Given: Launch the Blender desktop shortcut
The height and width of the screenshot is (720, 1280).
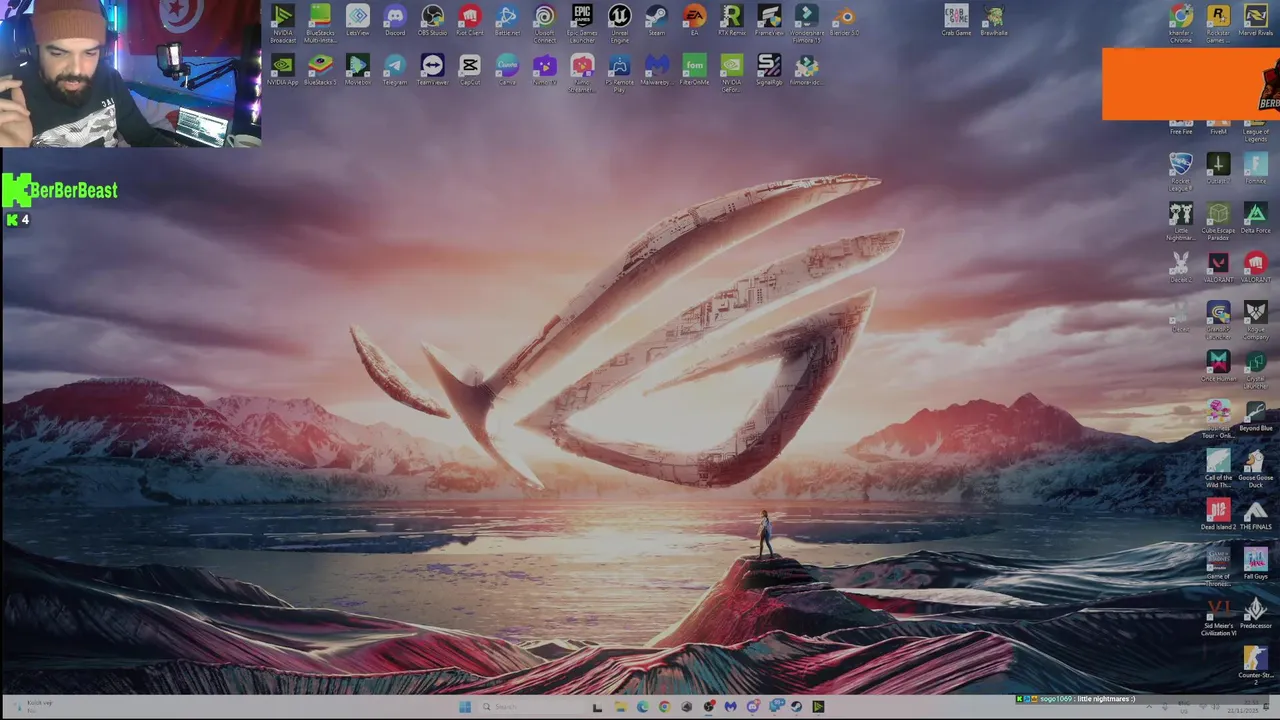Looking at the screenshot, I should coord(845,21).
